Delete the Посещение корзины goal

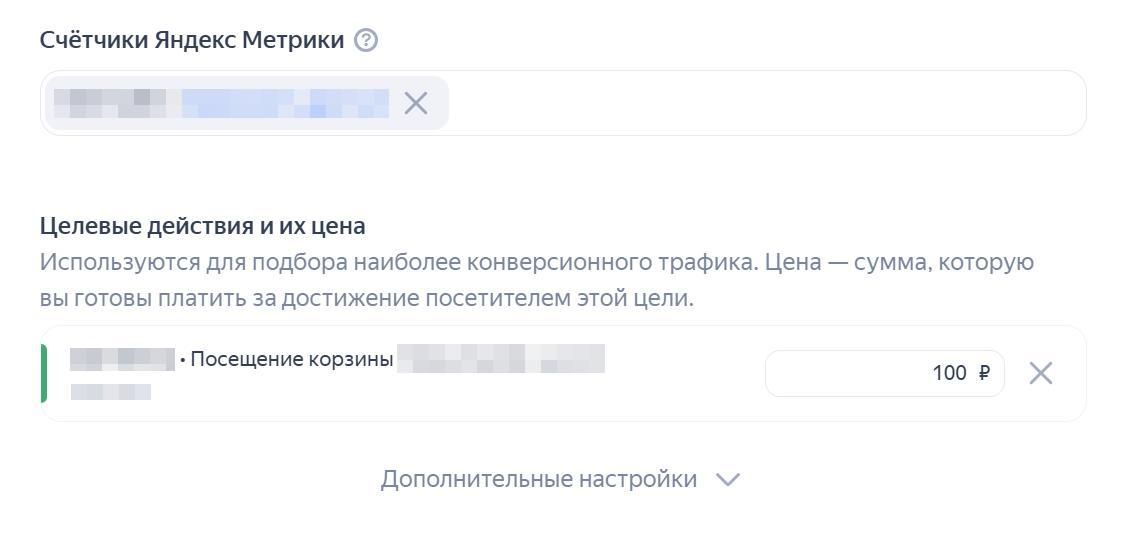pos(1040,373)
